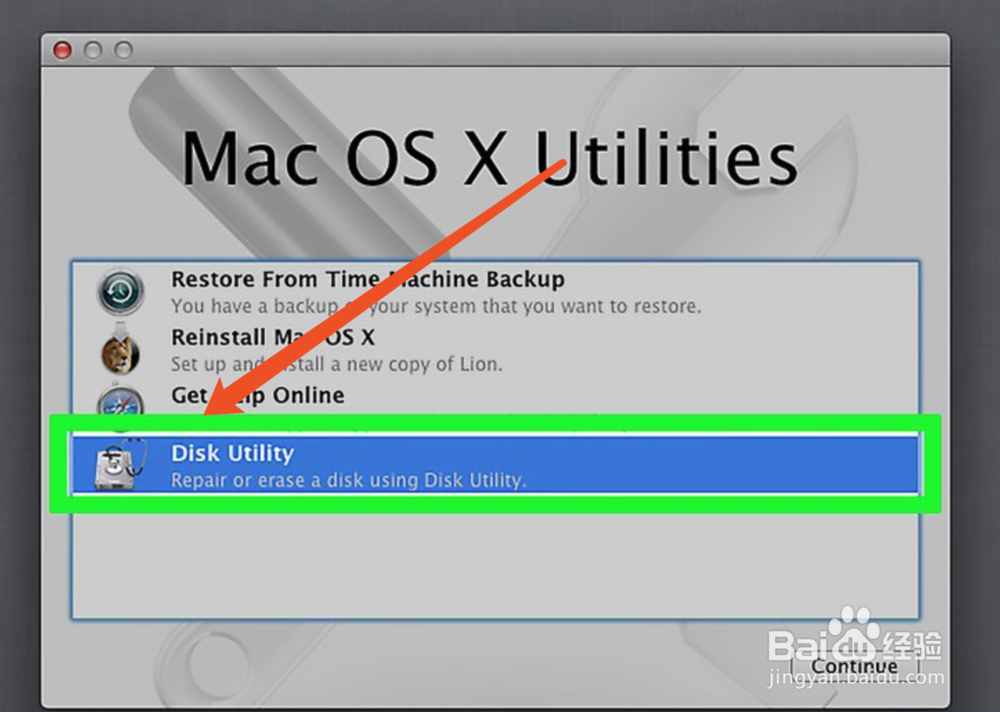The image size is (1000, 712).
Task: Select the highlighted Disk Utility title
Action: pos(233,453)
